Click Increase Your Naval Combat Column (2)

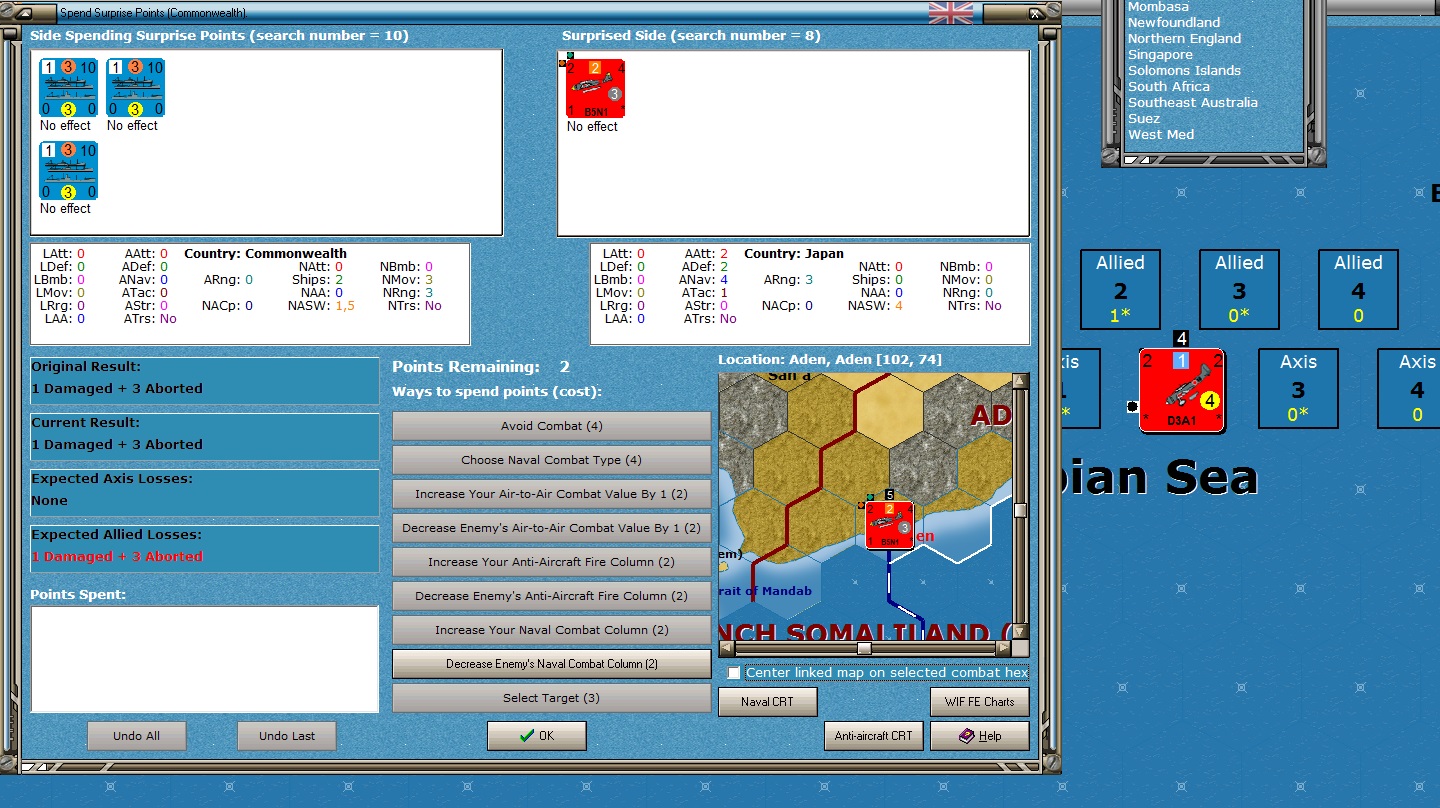552,630
